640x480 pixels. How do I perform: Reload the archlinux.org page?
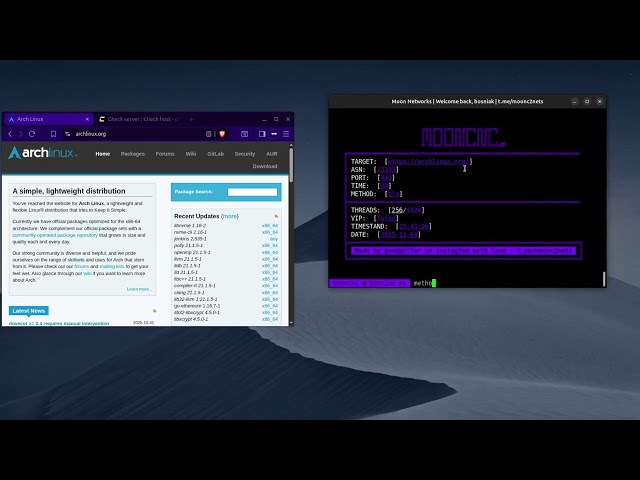(32, 134)
